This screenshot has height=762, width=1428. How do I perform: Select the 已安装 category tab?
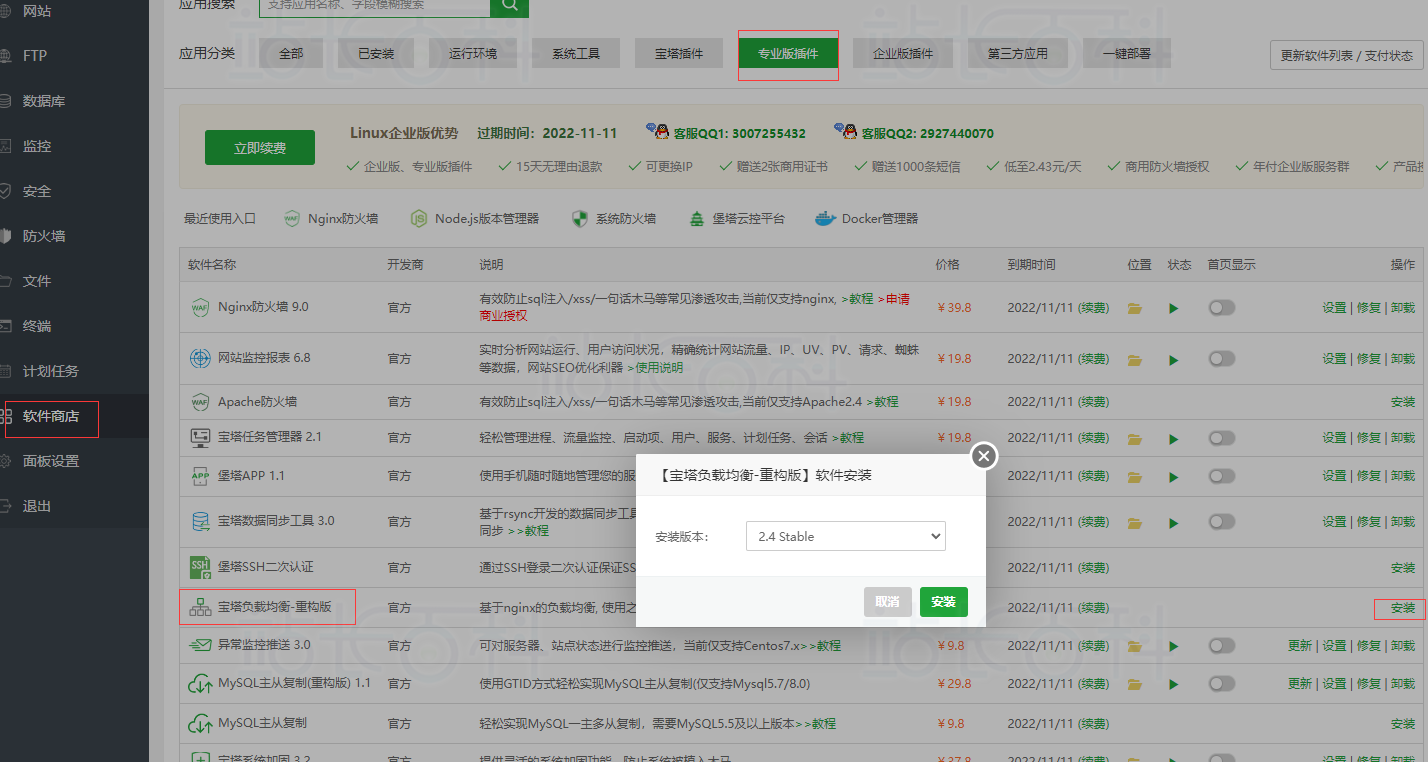376,54
